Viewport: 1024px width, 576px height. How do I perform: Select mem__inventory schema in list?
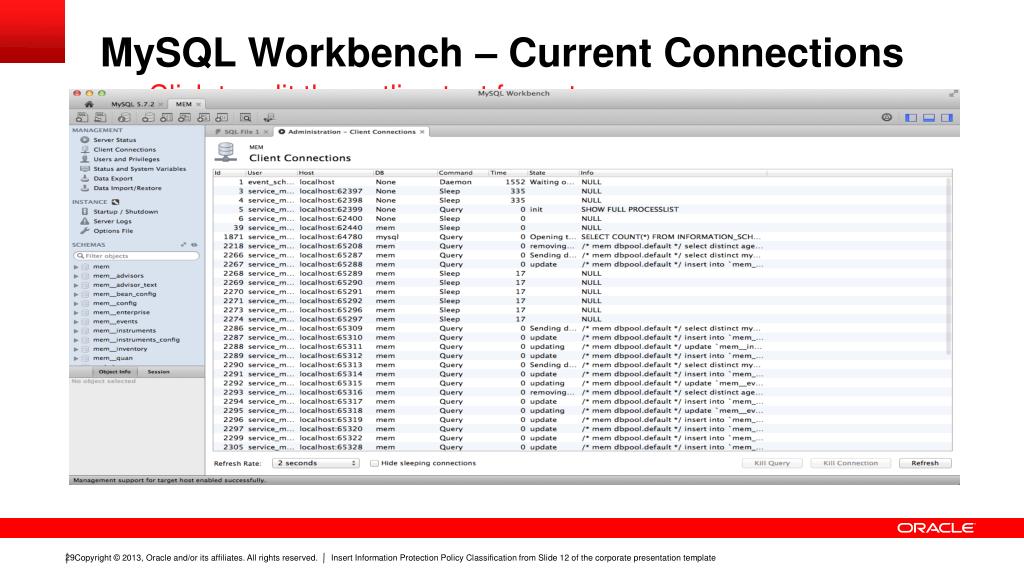coord(120,349)
